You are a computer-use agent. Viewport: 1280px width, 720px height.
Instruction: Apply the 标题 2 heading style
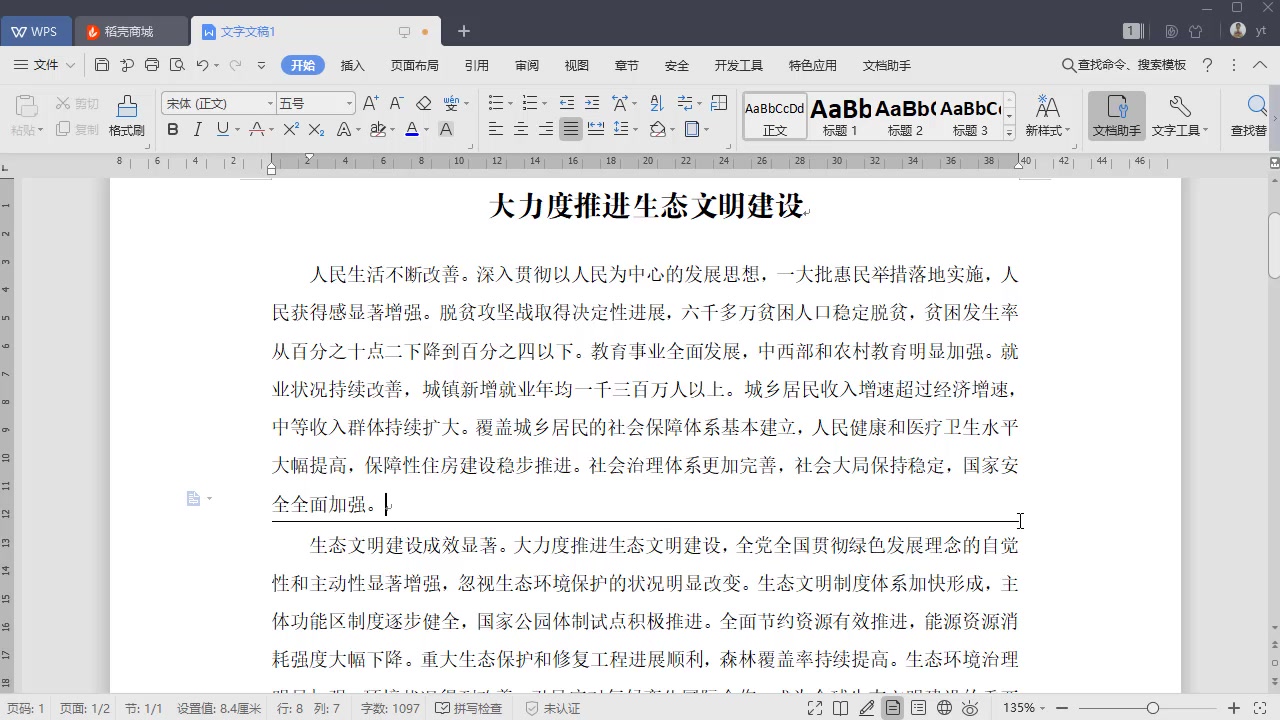pyautogui.click(x=906, y=117)
